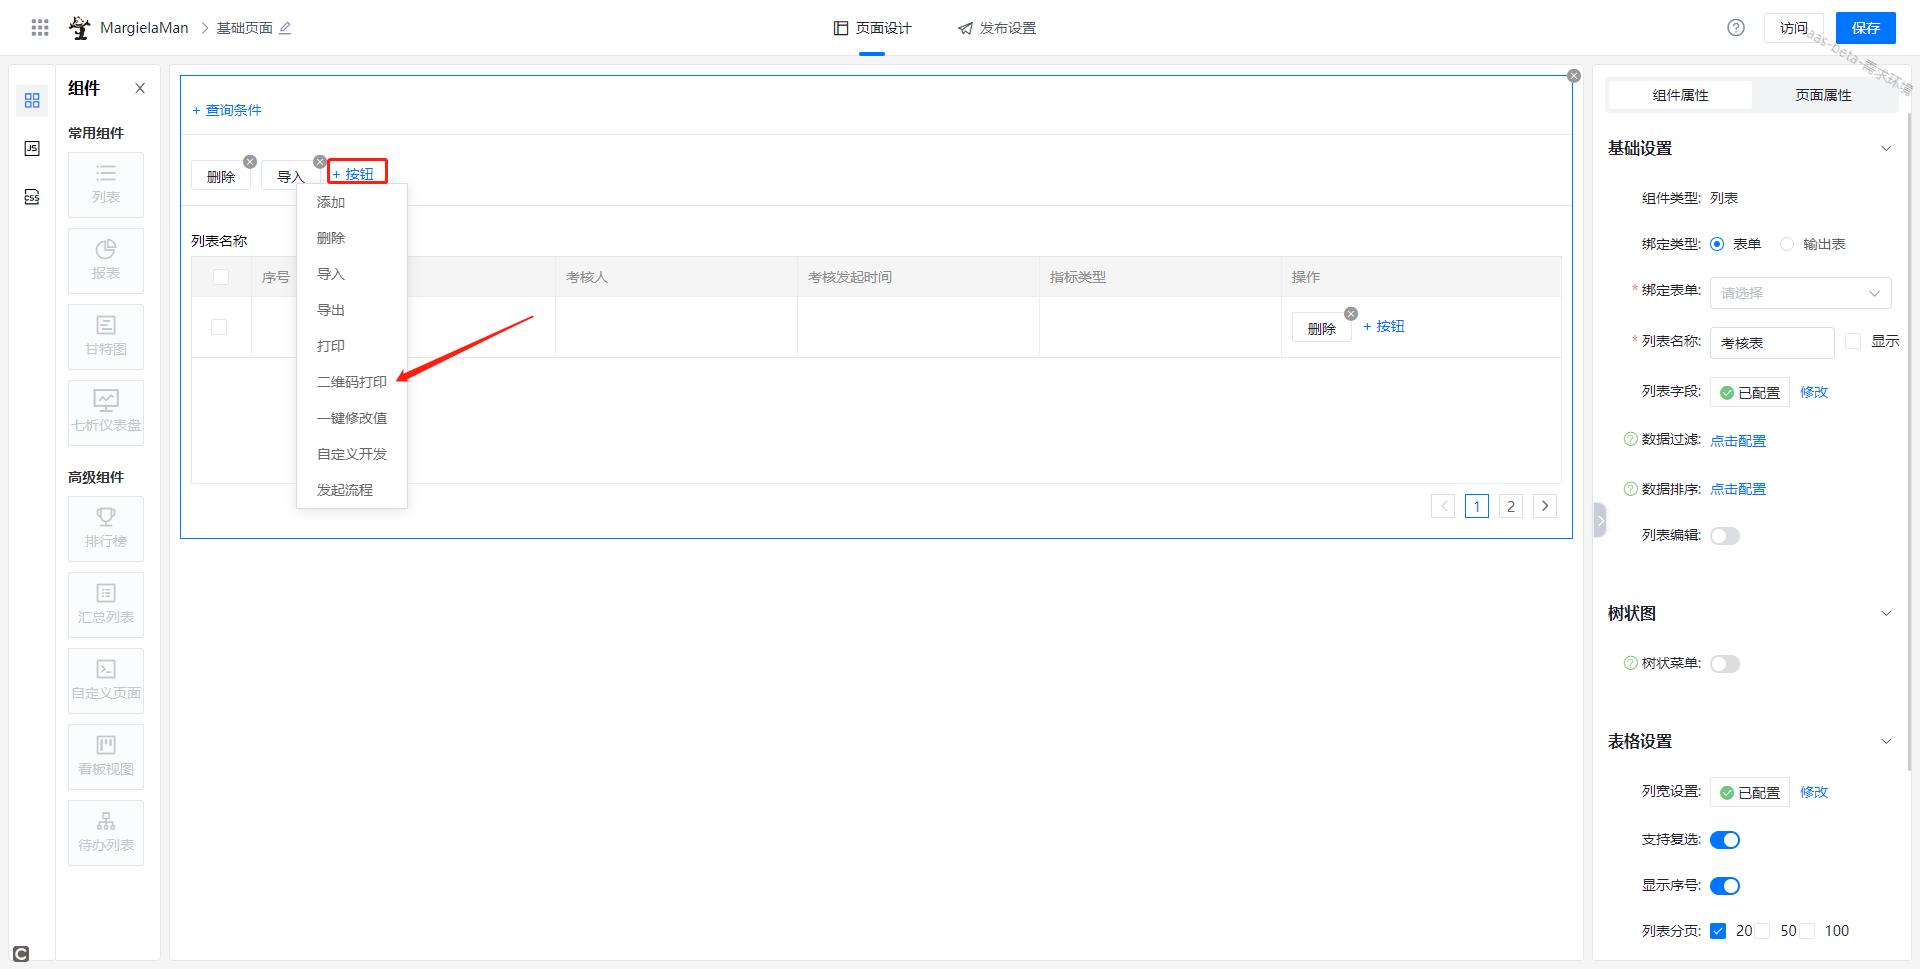This screenshot has height=969, width=1920.
Task: Toggle the 列表编辑 switch
Action: [x=1725, y=536]
